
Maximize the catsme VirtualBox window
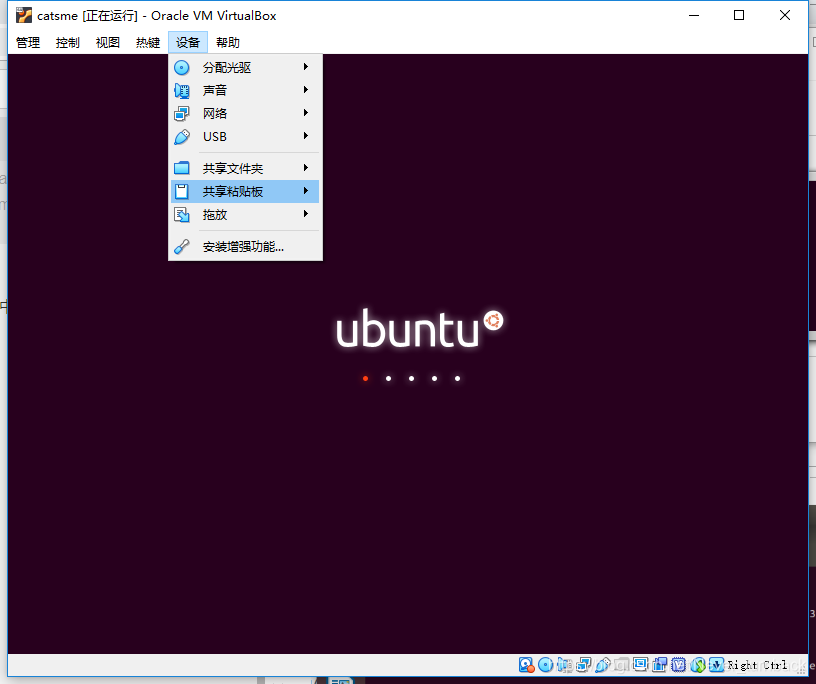pos(738,16)
